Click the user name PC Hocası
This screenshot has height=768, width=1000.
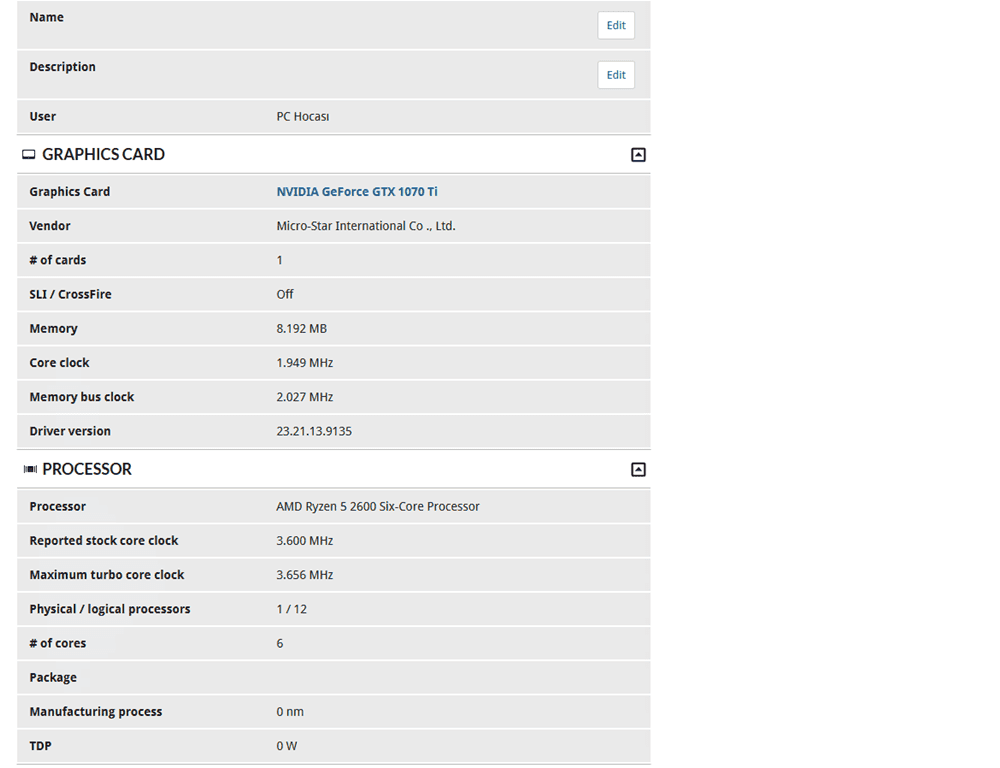point(303,117)
